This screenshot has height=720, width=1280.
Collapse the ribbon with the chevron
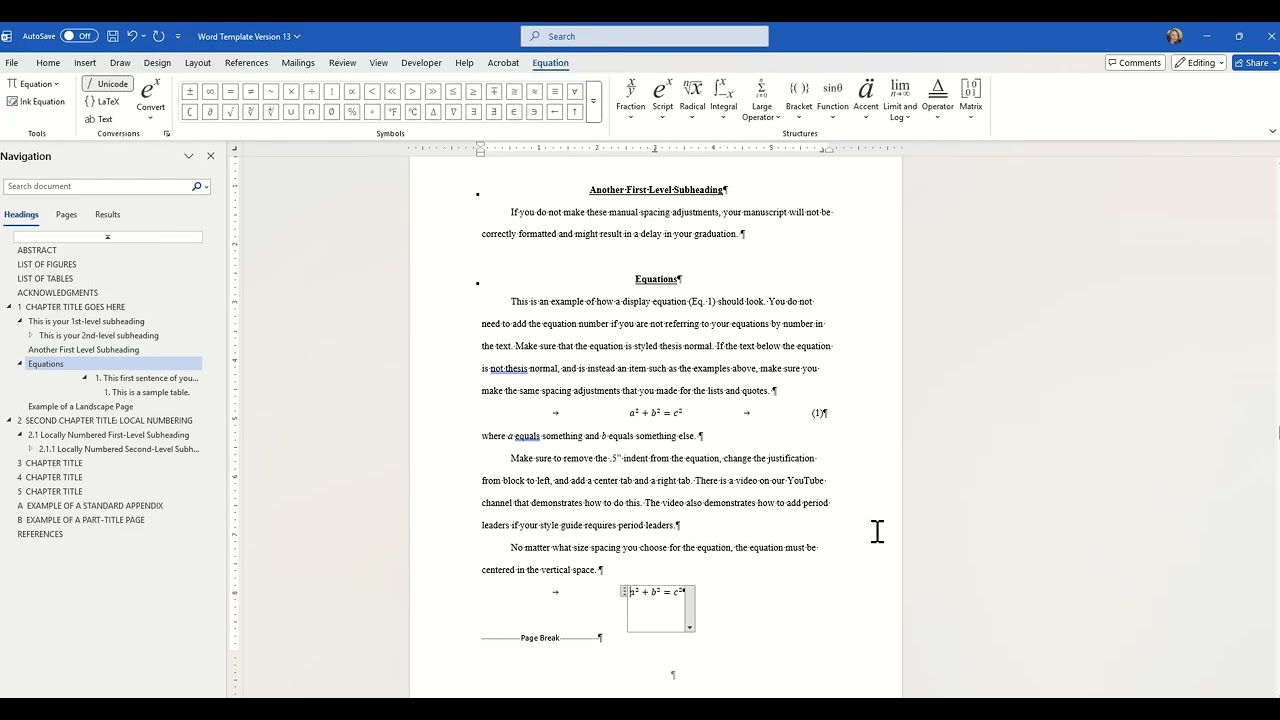1272,131
